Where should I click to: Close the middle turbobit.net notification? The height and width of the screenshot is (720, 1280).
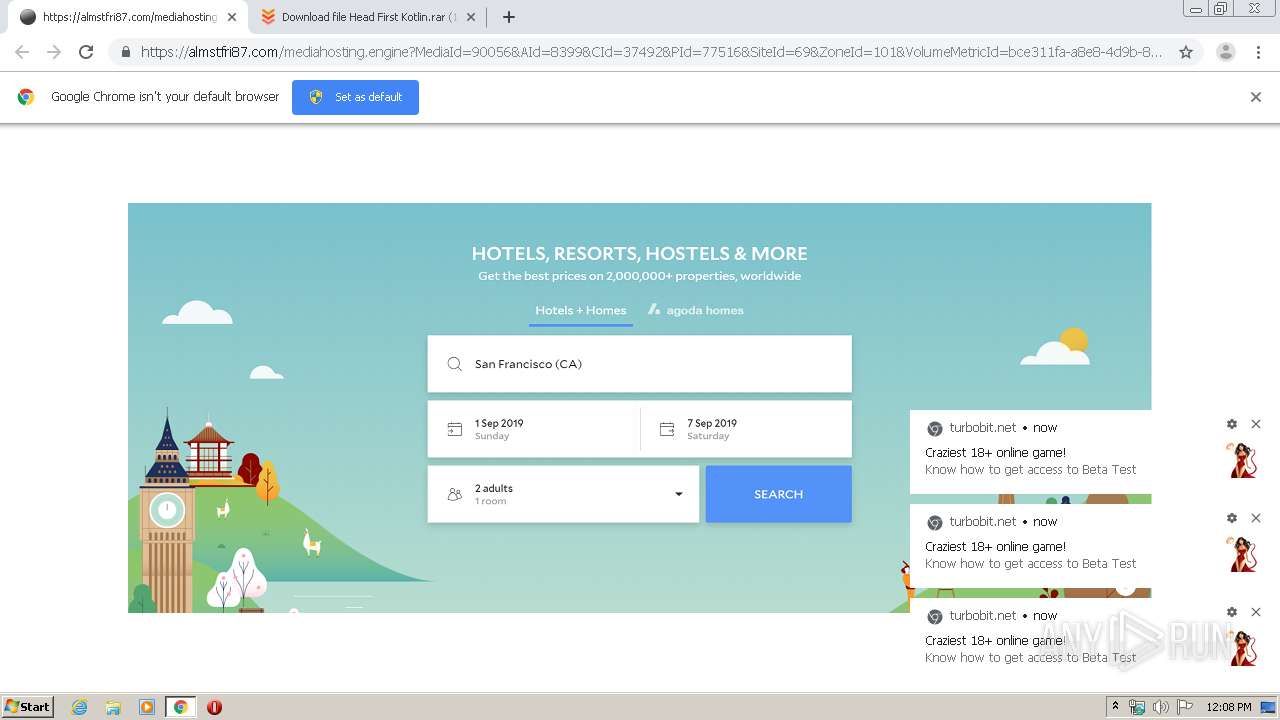(x=1256, y=518)
